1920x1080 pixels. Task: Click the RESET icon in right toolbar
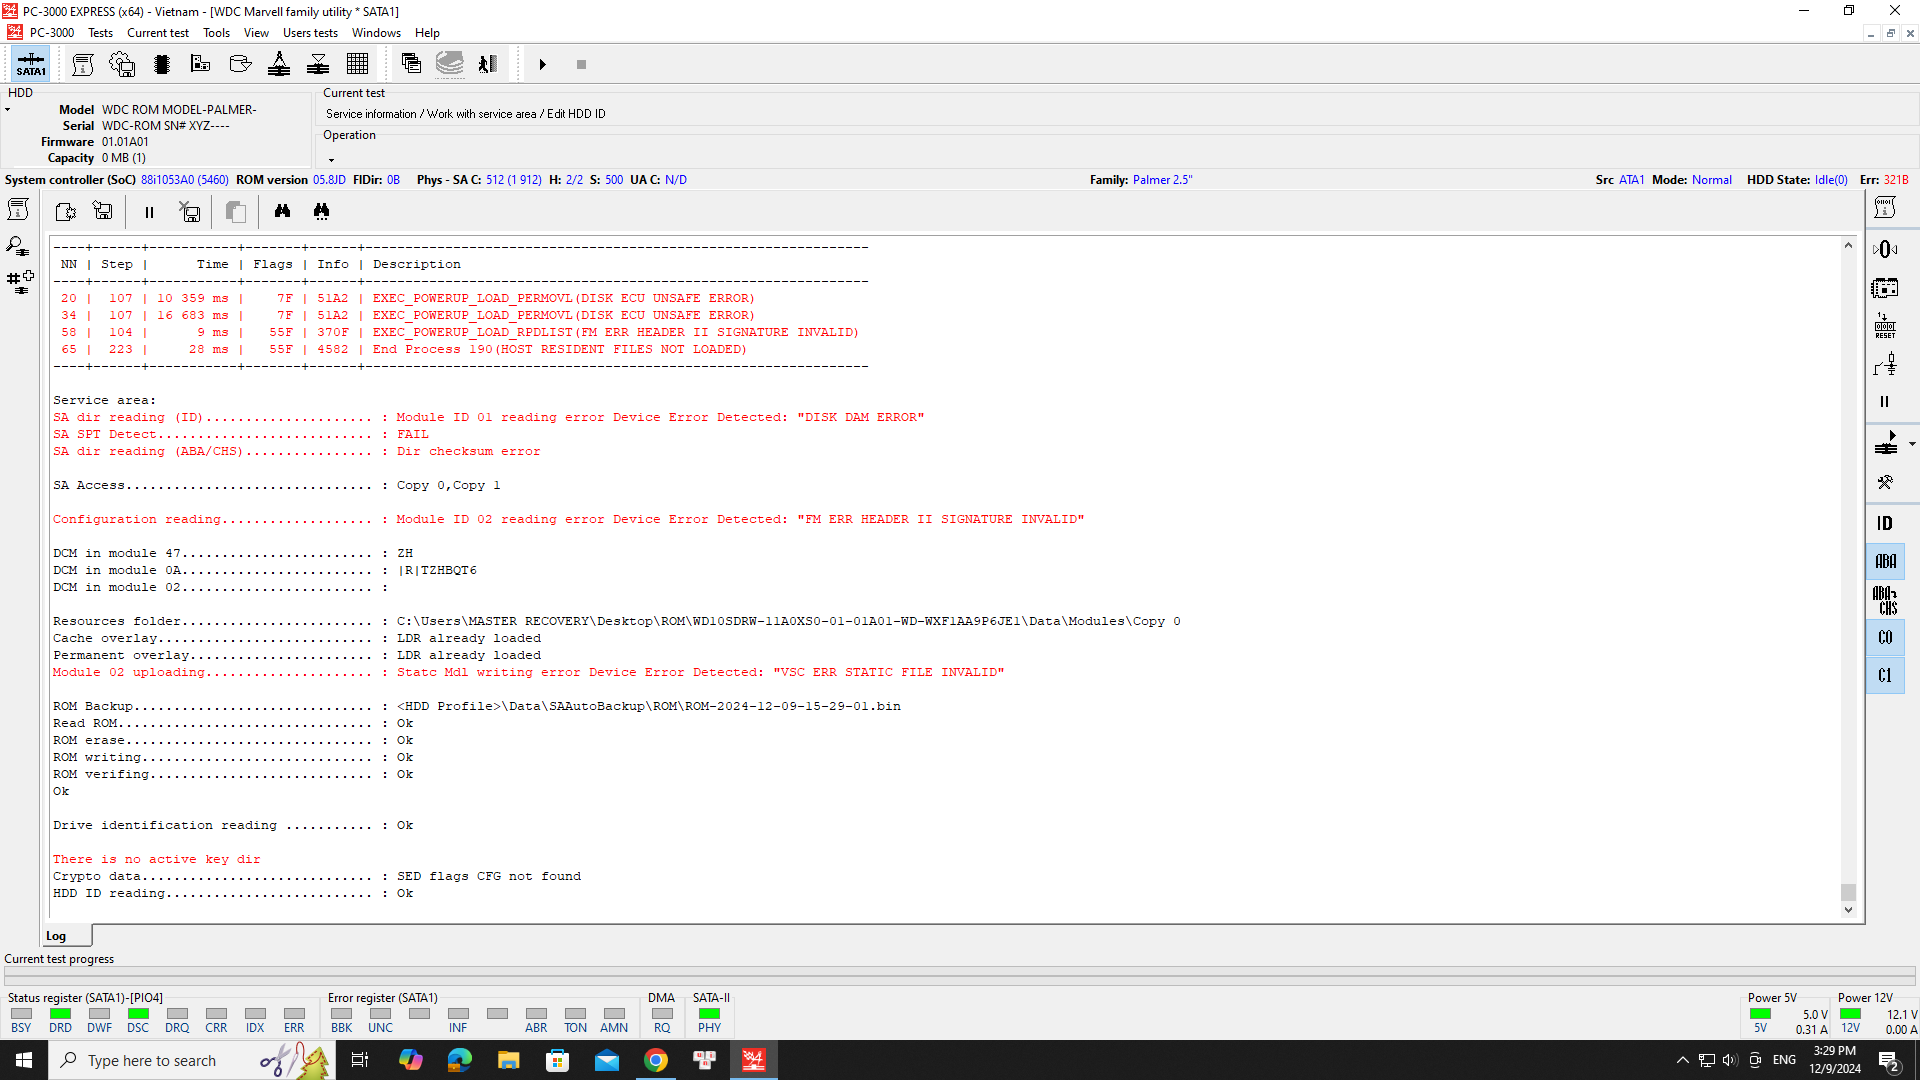[x=1885, y=326]
